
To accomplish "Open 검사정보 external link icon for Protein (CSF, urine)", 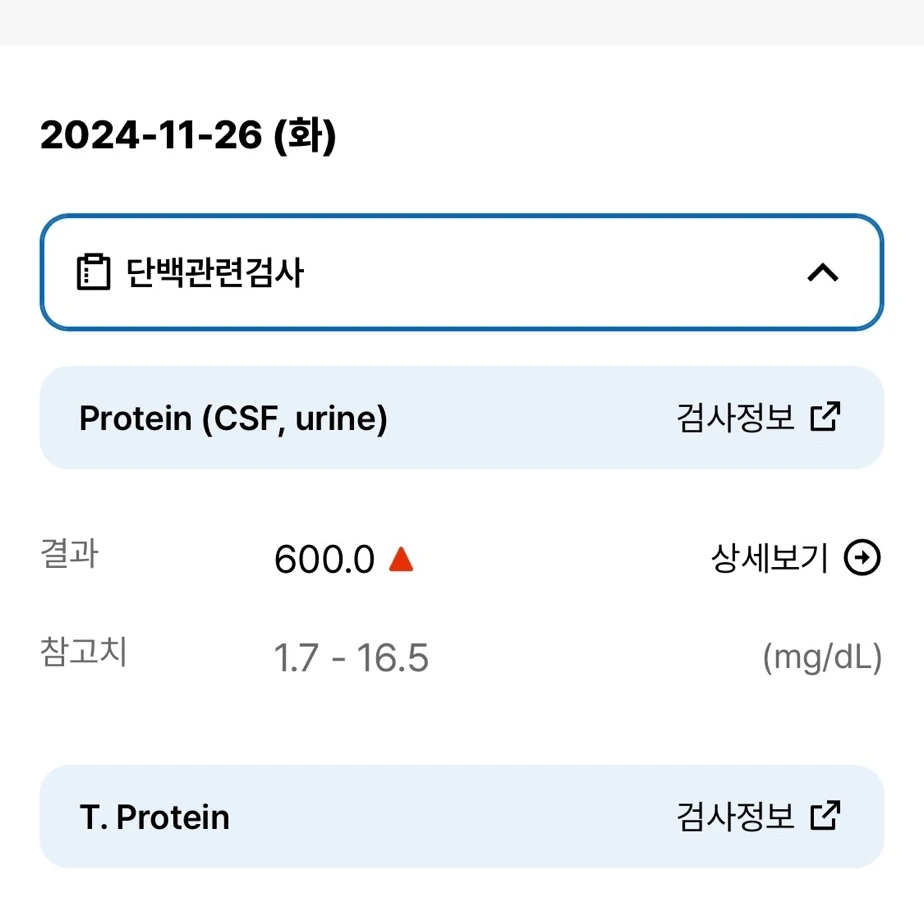I will 825,417.
